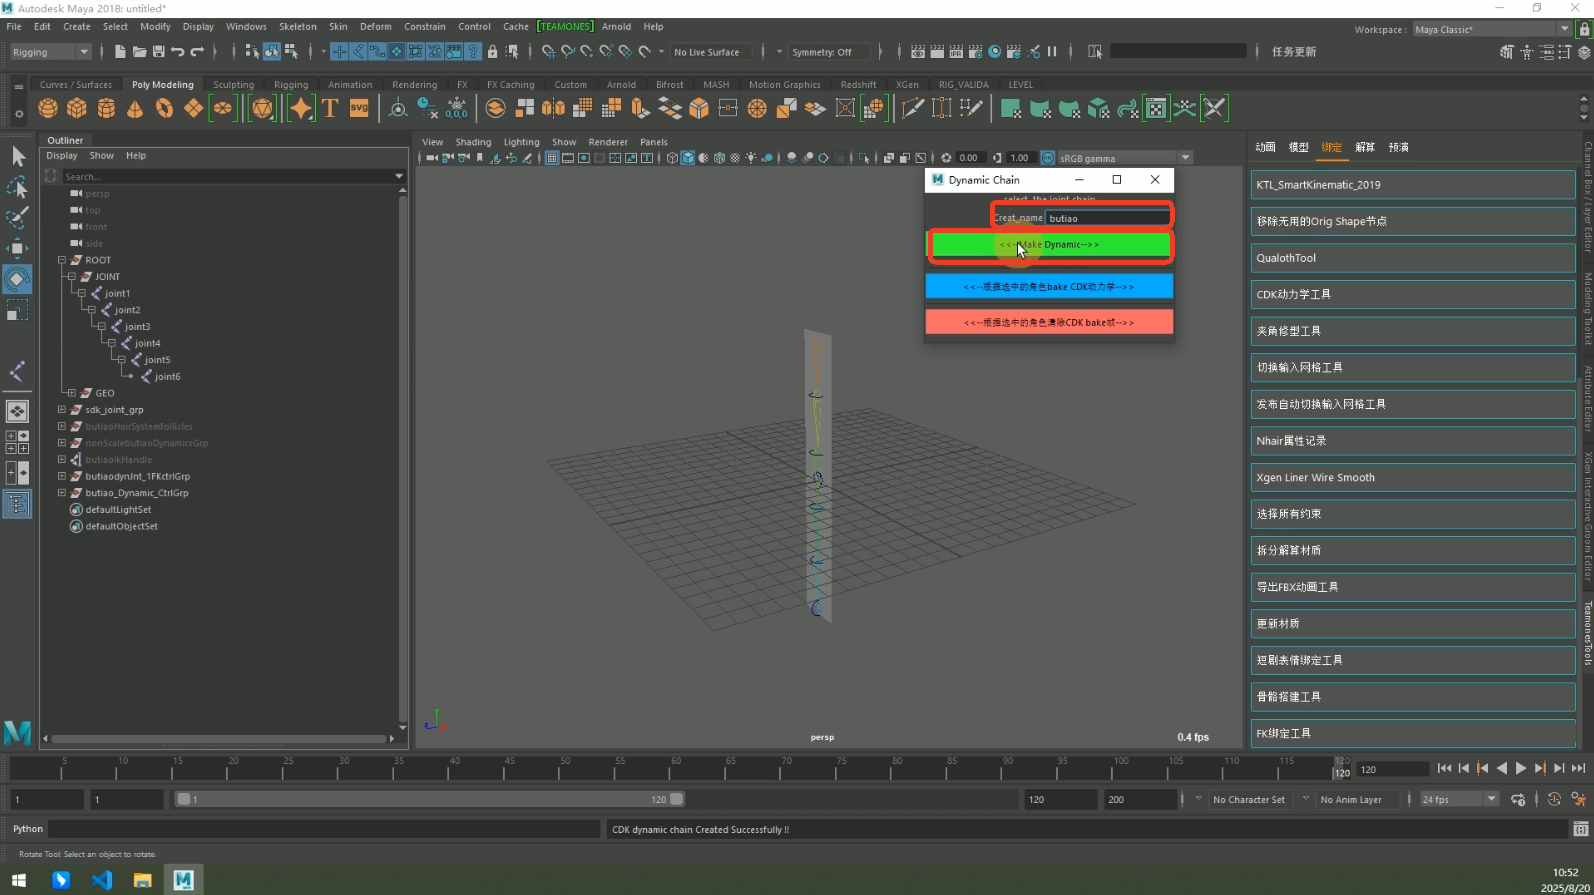The width and height of the screenshot is (1594, 895).
Task: Click the SVG import shelf icon
Action: tap(359, 108)
